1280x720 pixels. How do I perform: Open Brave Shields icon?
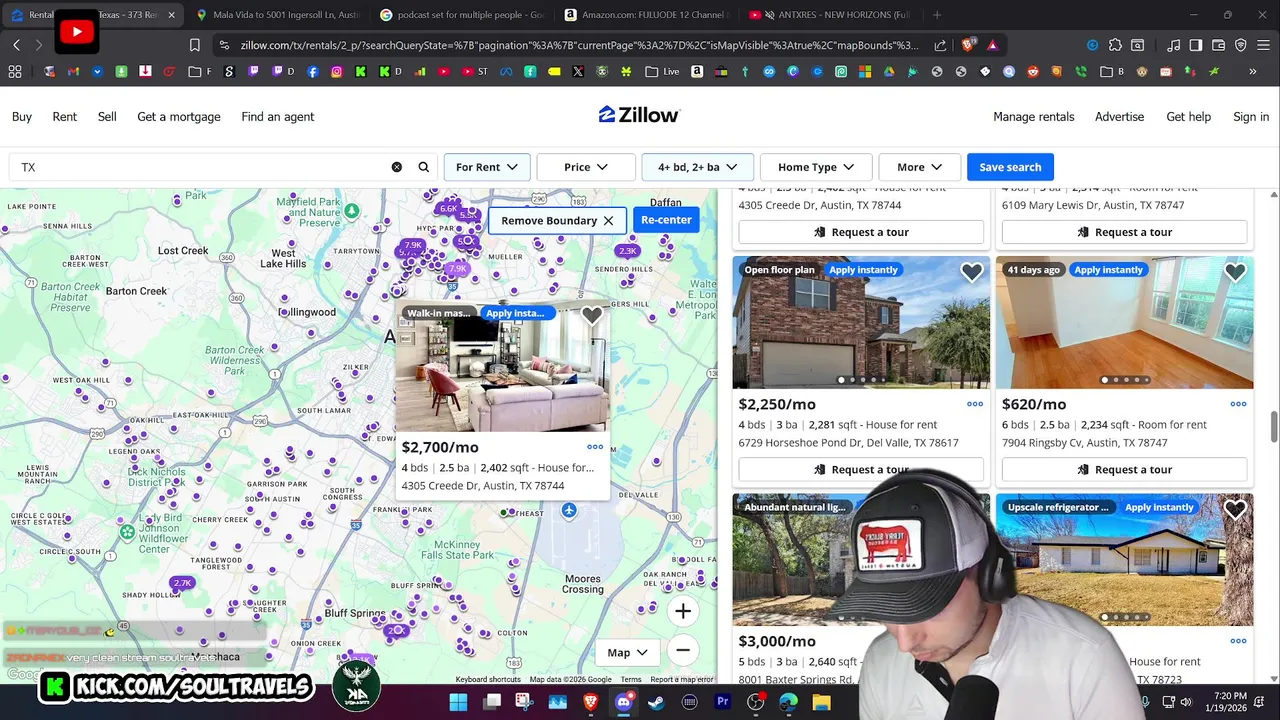click(x=967, y=45)
